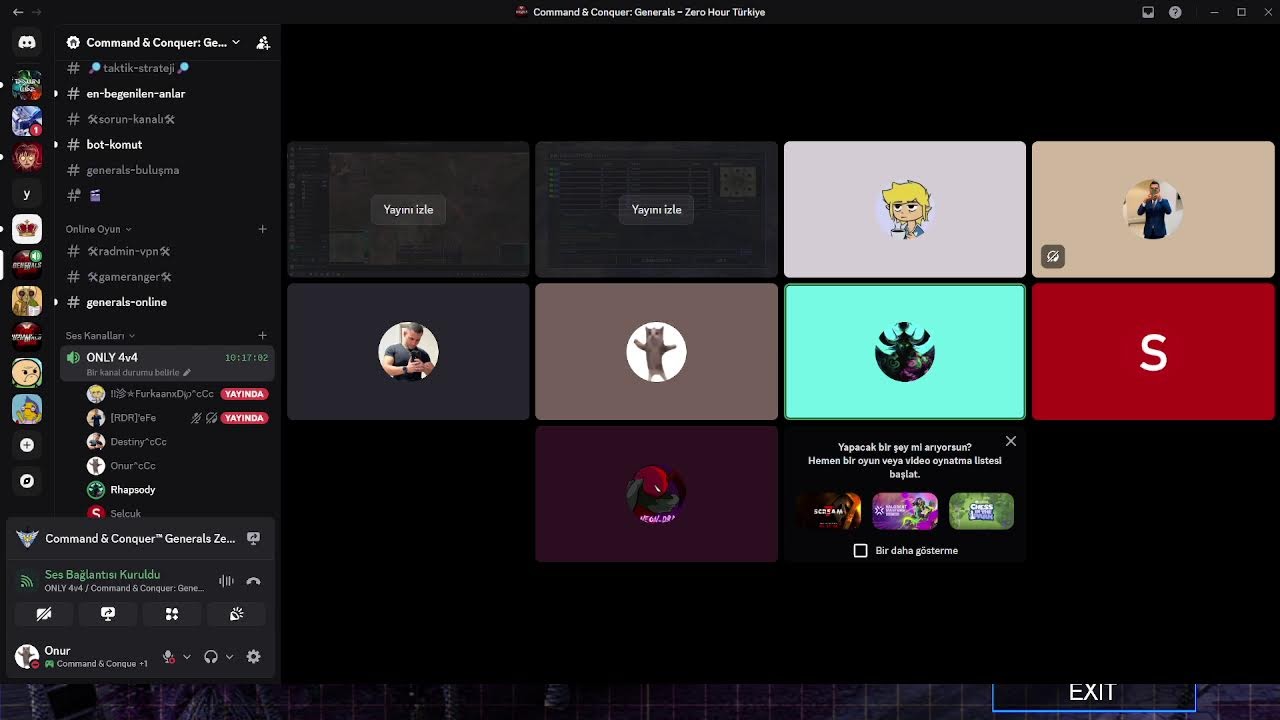1280x720 pixels.
Task: Add a channel to Online Oyun category
Action: 263,229
